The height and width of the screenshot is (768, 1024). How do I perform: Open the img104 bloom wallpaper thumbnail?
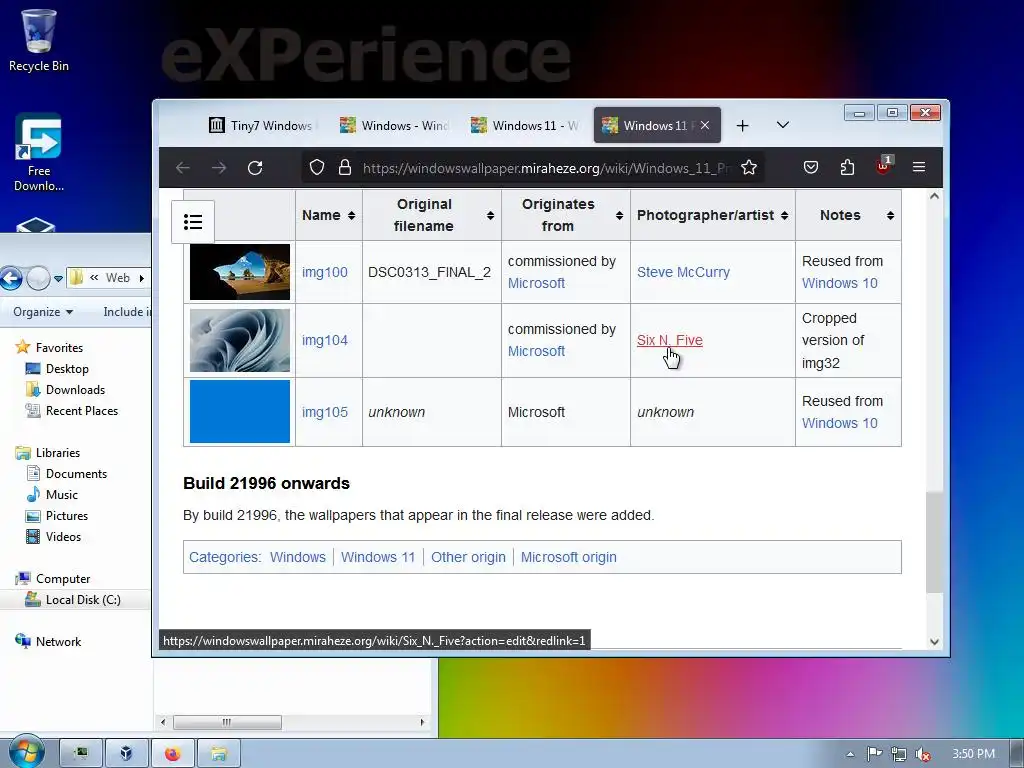click(x=240, y=340)
